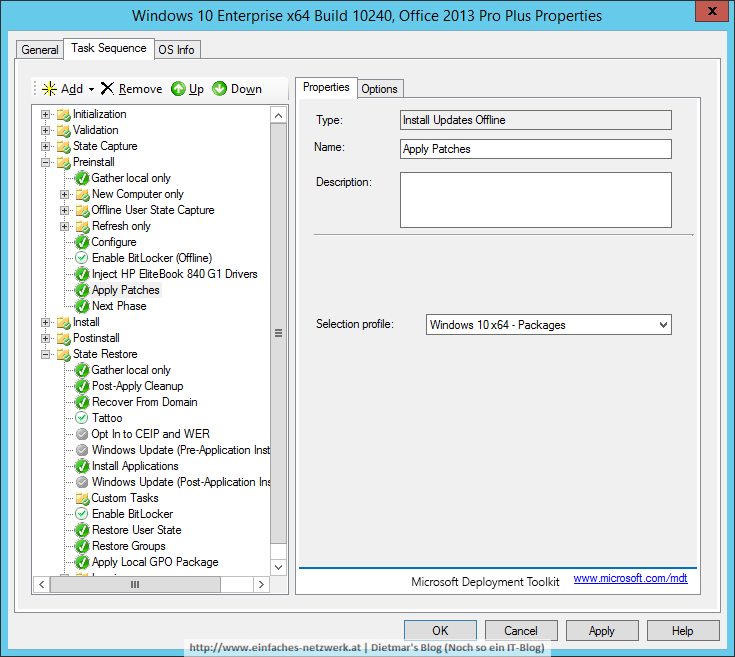Viewport: 735px width, 657px height.
Task: Click the checkmark icon beside Apply Patches
Action: pos(82,290)
